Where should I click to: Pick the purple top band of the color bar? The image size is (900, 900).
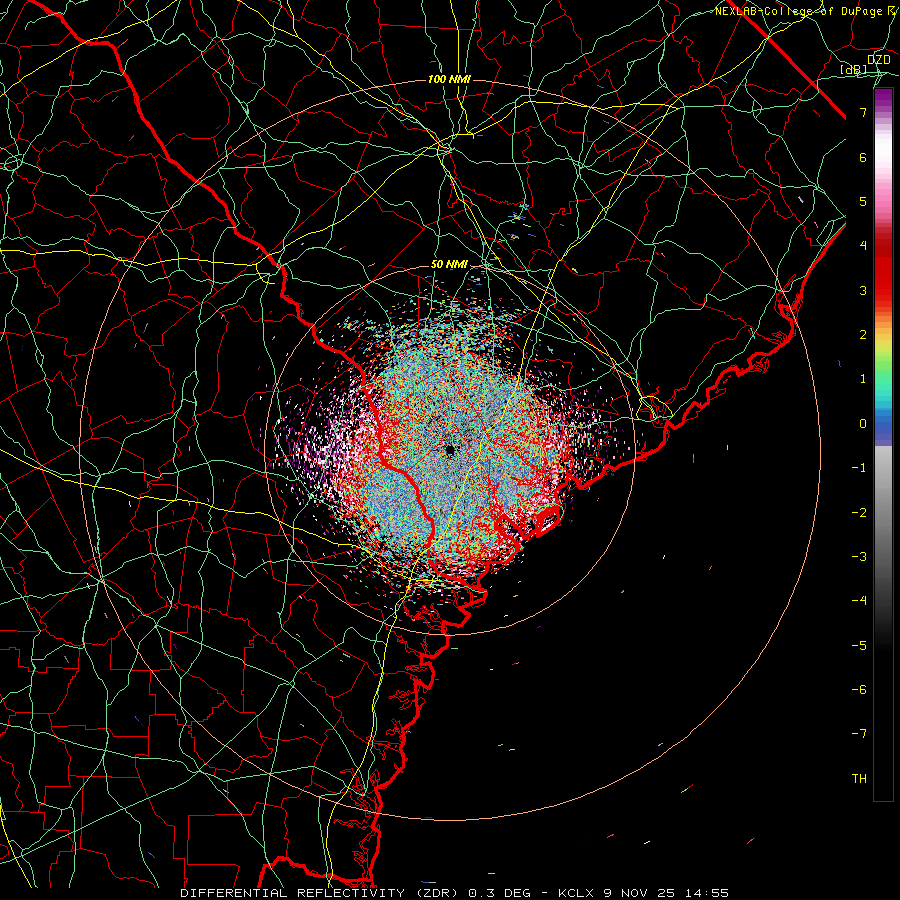tap(883, 98)
